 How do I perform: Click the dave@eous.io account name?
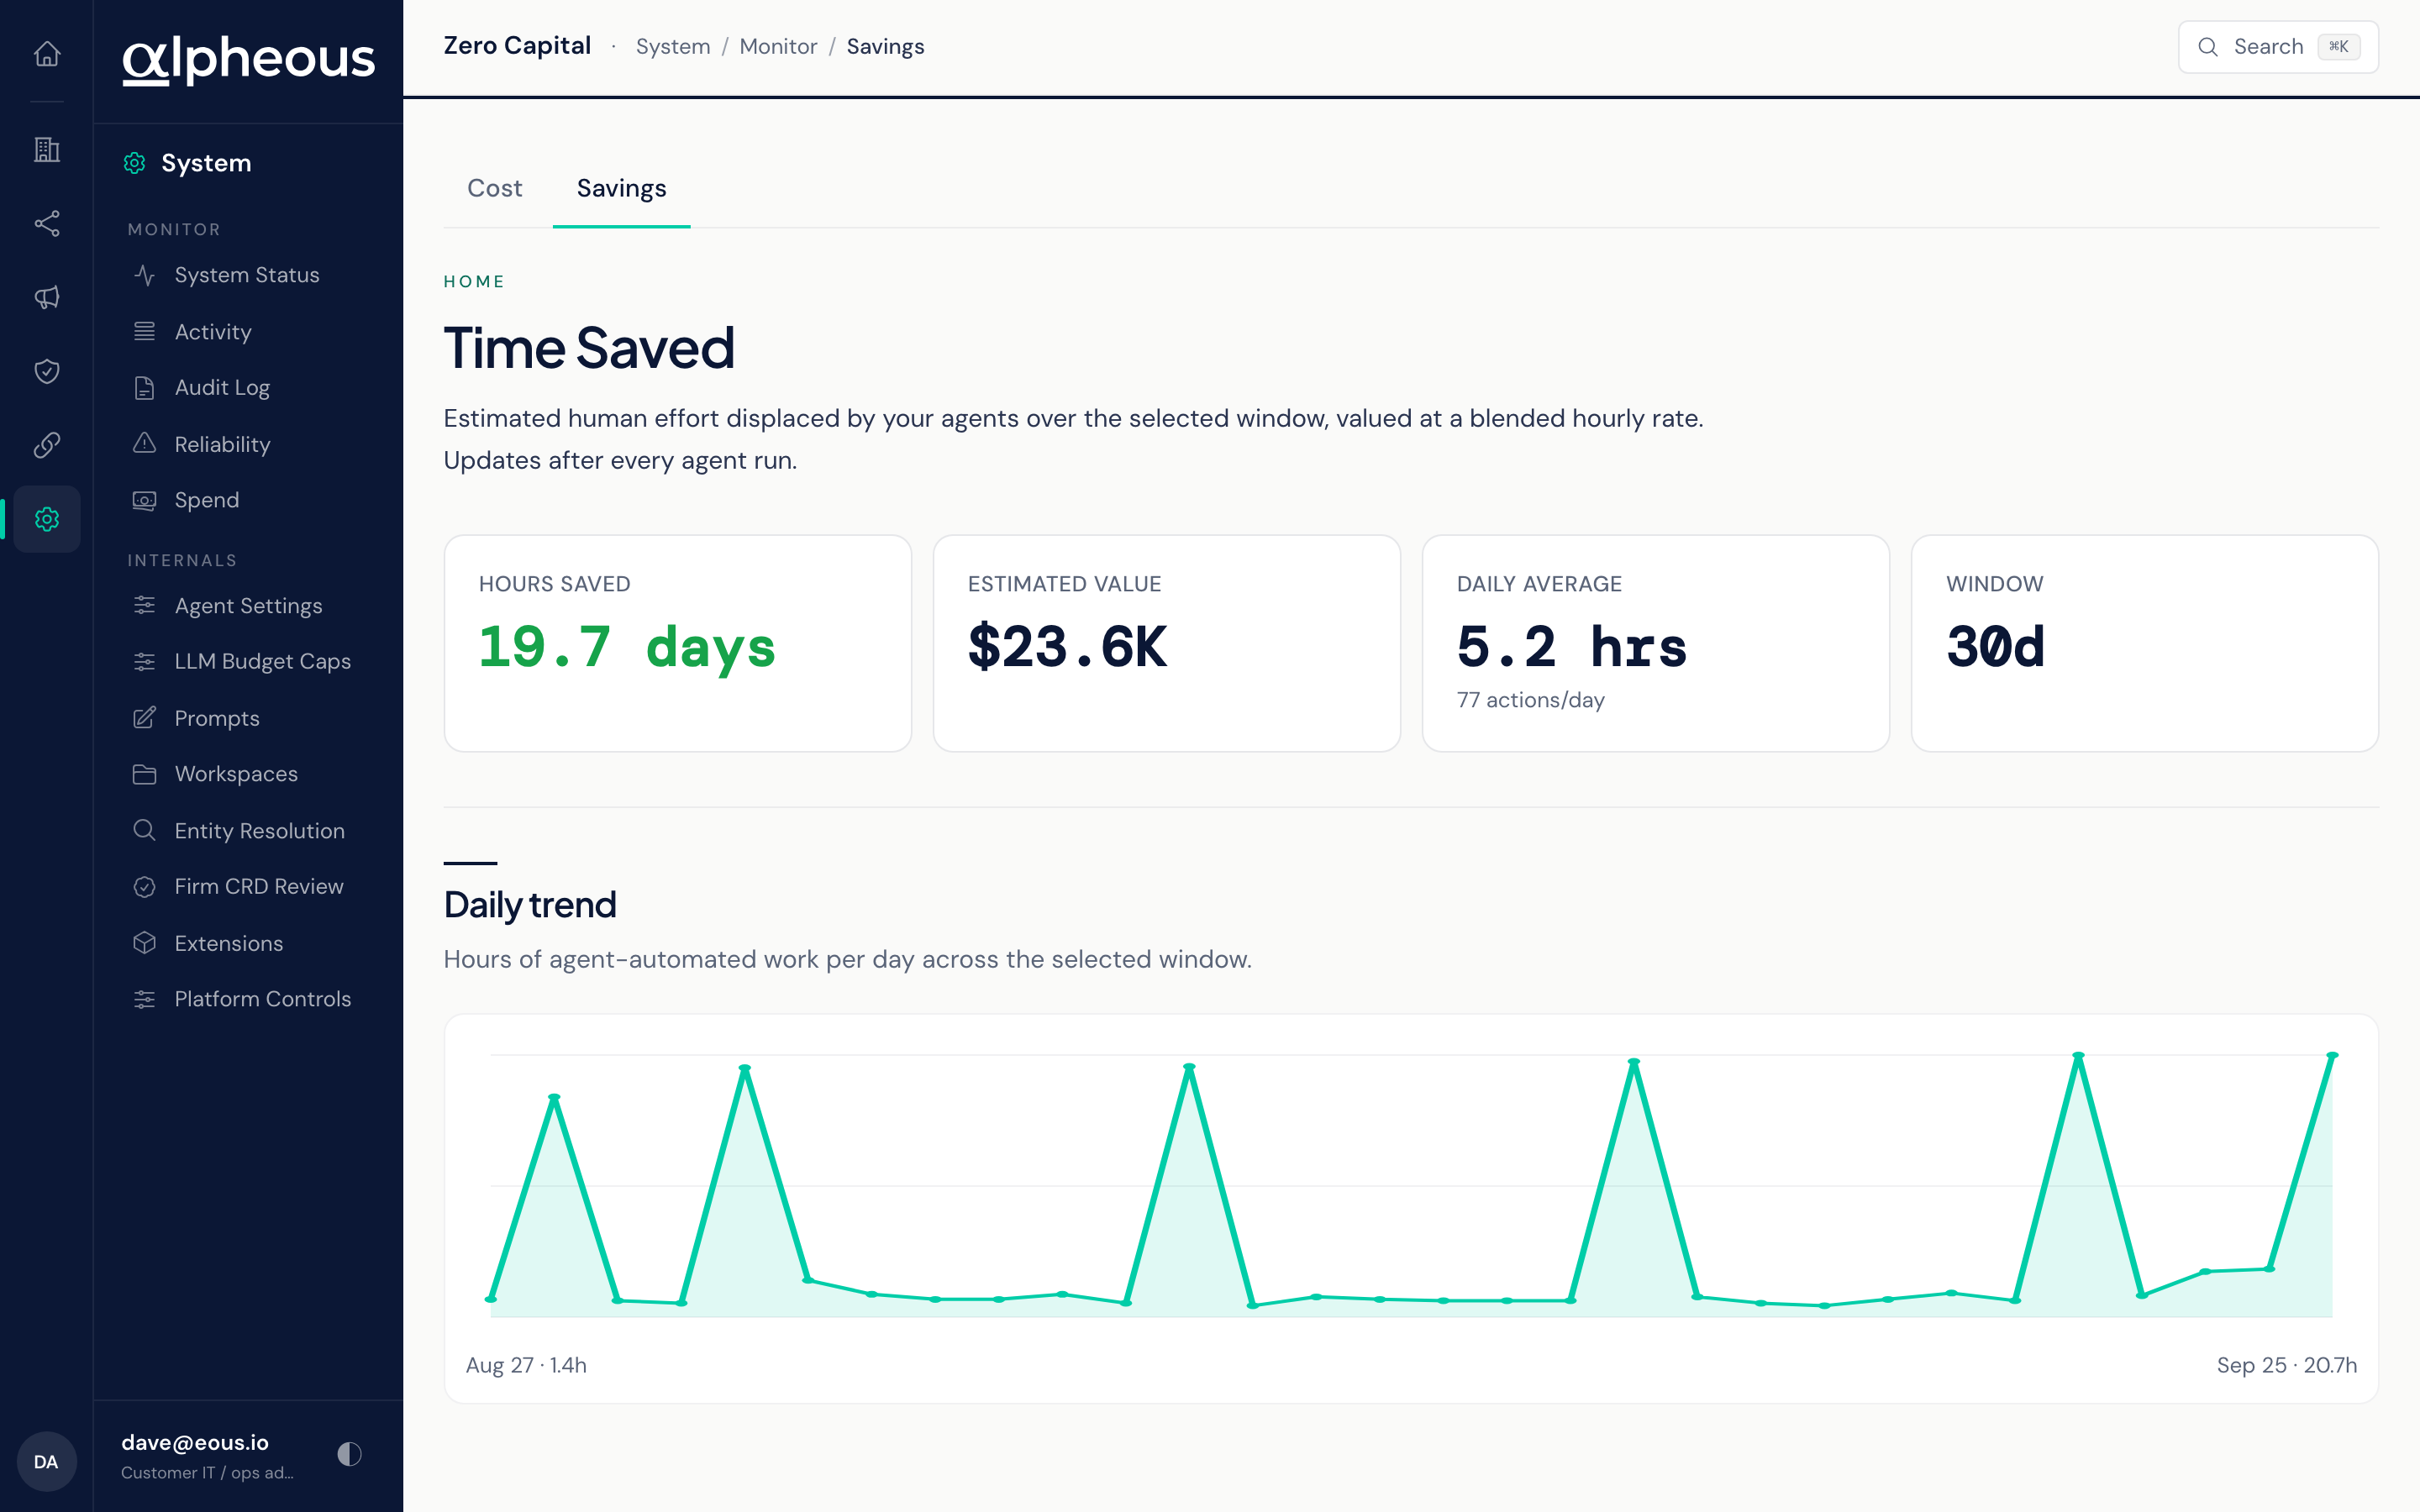[195, 1442]
